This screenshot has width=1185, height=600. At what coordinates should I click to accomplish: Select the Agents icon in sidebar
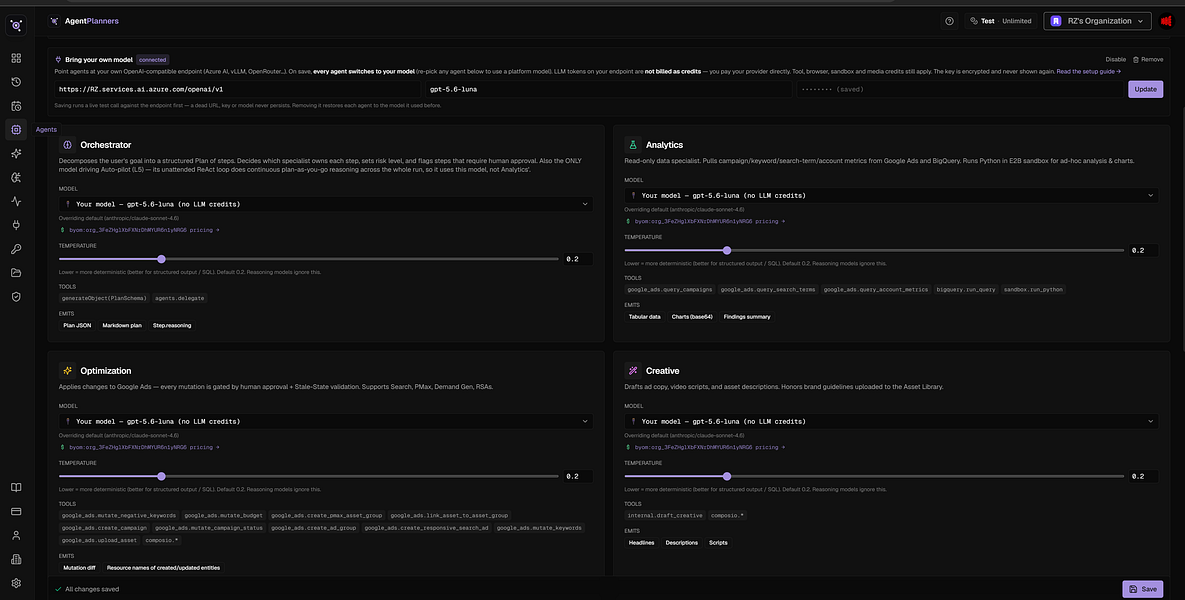point(16,129)
